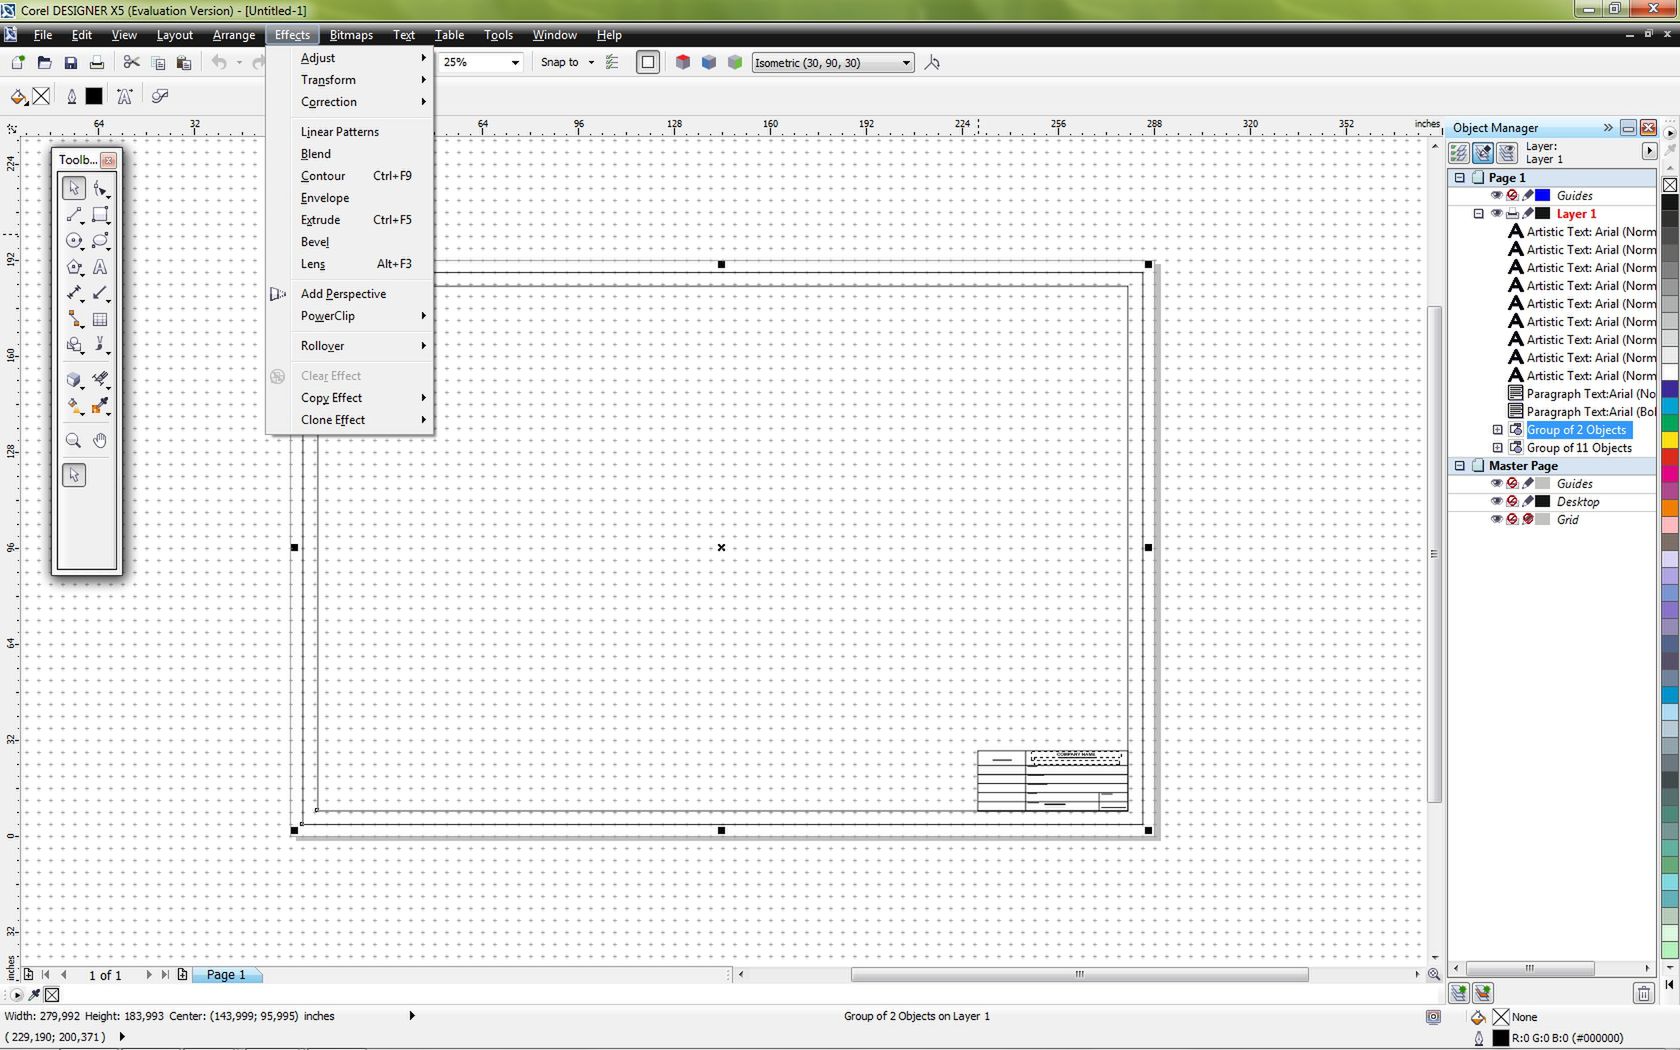Image resolution: width=1680 pixels, height=1050 pixels.
Task: Choose Envelope from Effects menu
Action: [350, 198]
